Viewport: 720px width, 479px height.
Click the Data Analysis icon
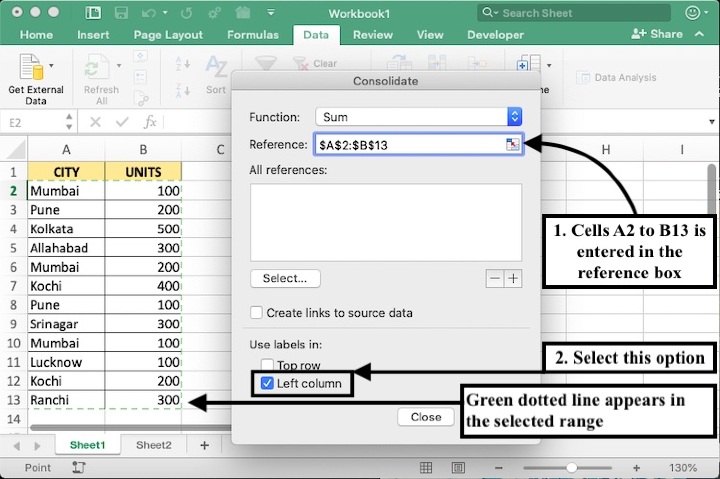[583, 78]
